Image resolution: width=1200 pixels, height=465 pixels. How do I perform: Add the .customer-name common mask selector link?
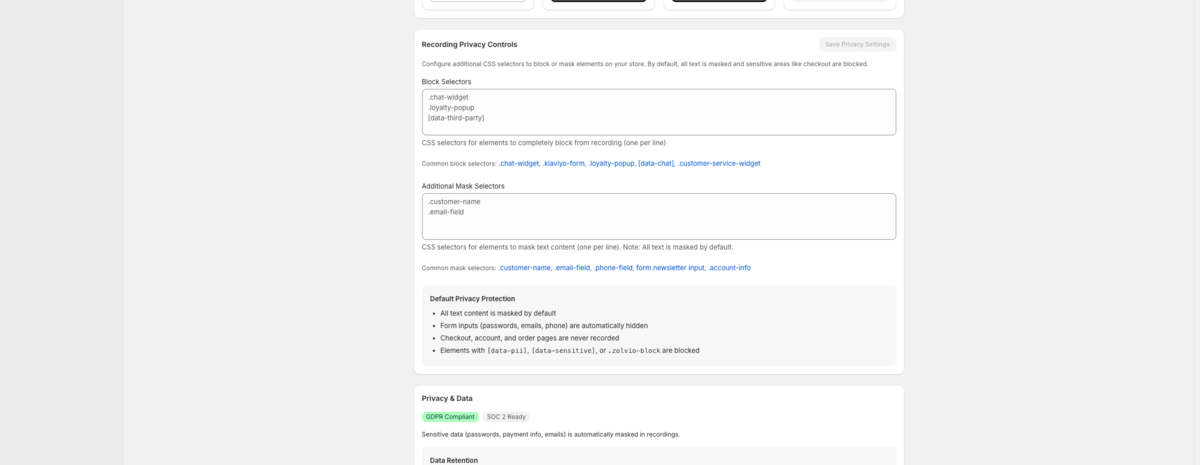(x=525, y=268)
